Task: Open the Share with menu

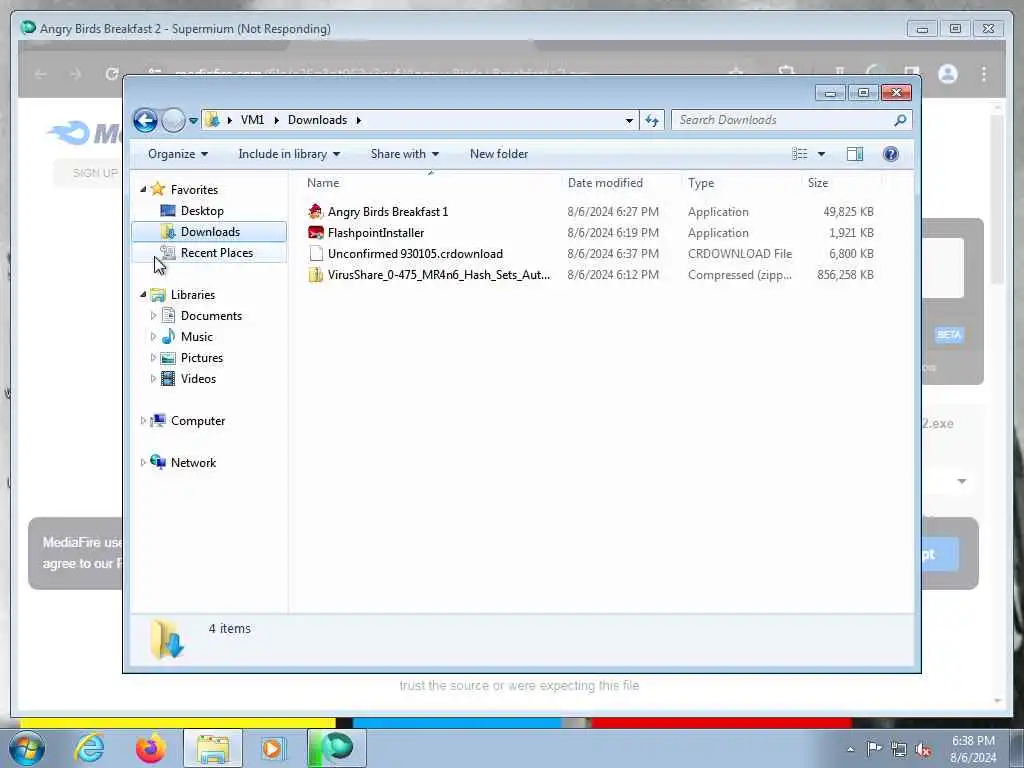Action: (404, 154)
